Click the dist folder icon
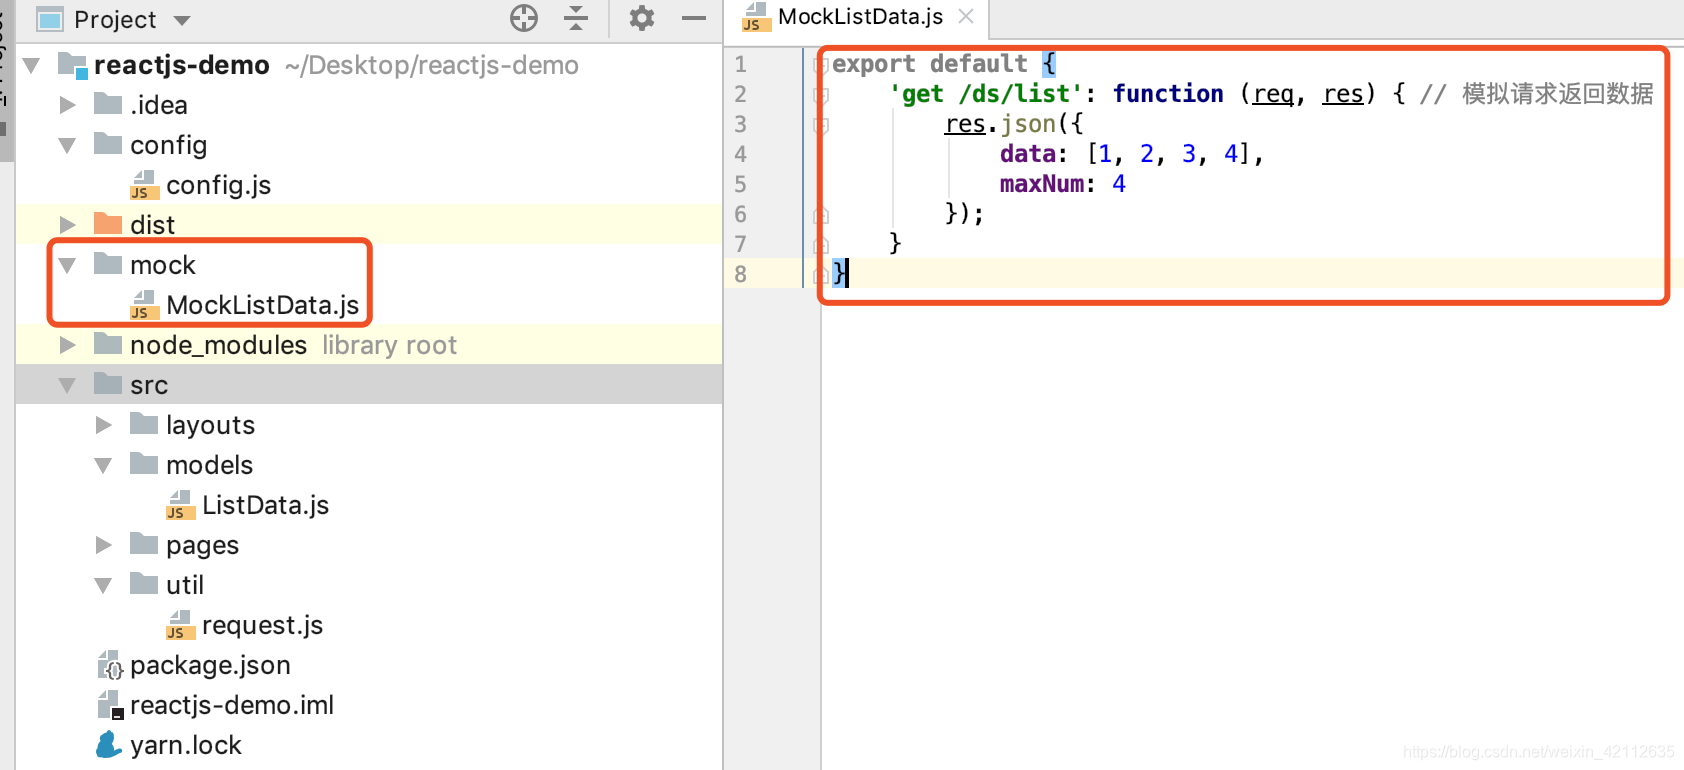 point(108,223)
